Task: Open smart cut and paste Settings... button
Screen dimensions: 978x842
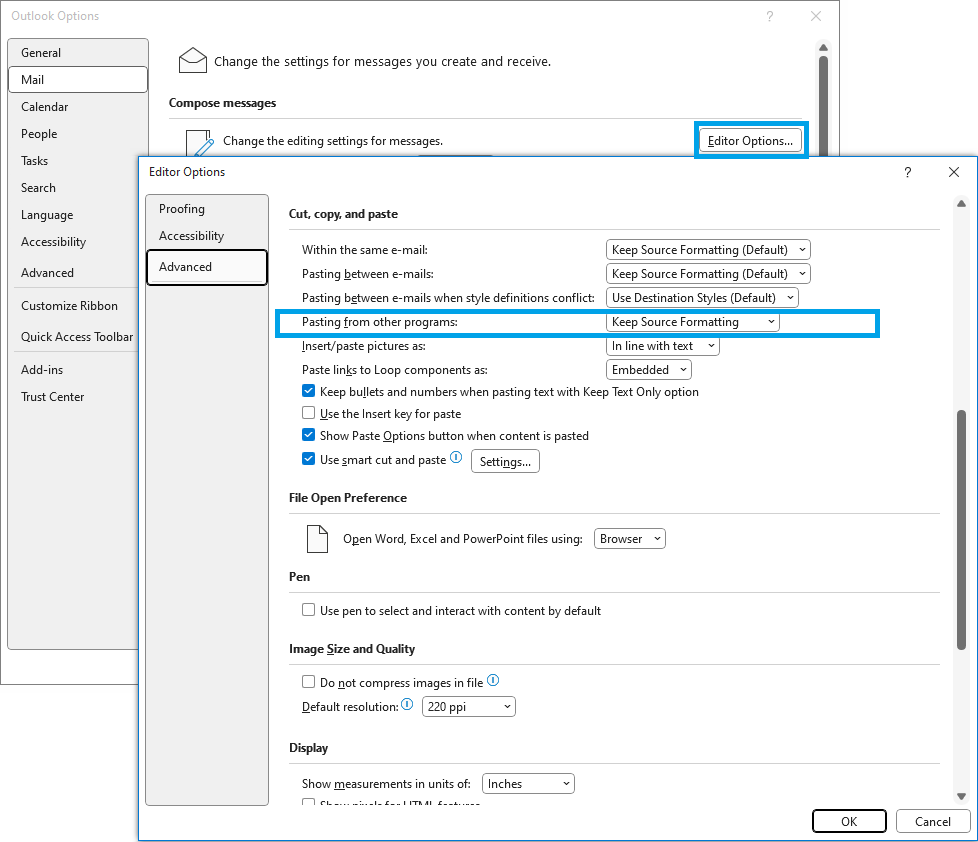Action: 505,461
